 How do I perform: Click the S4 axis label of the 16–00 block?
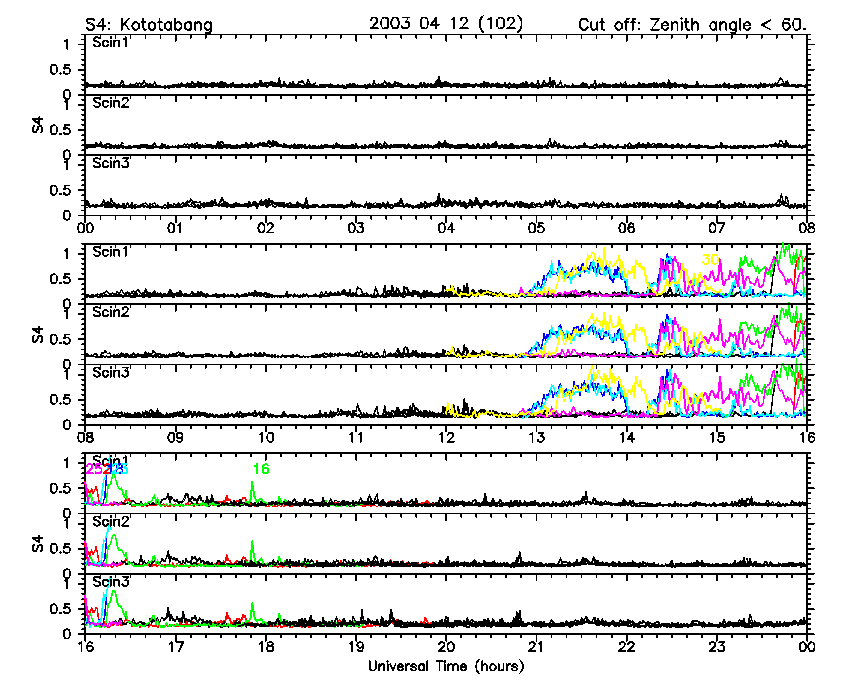(37, 544)
